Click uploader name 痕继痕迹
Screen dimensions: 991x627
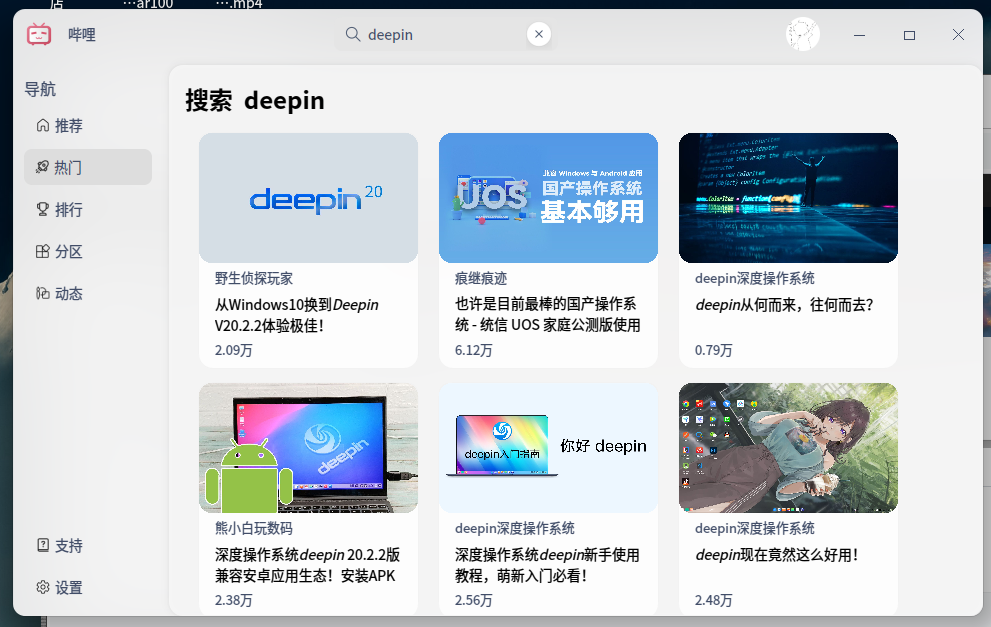pos(481,278)
